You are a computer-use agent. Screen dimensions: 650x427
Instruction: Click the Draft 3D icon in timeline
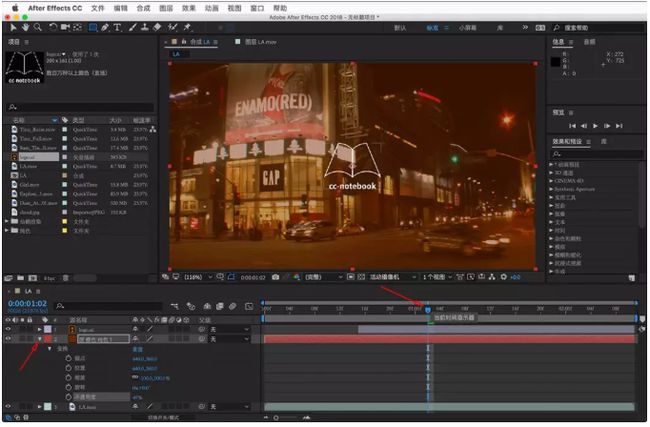[x=191, y=307]
